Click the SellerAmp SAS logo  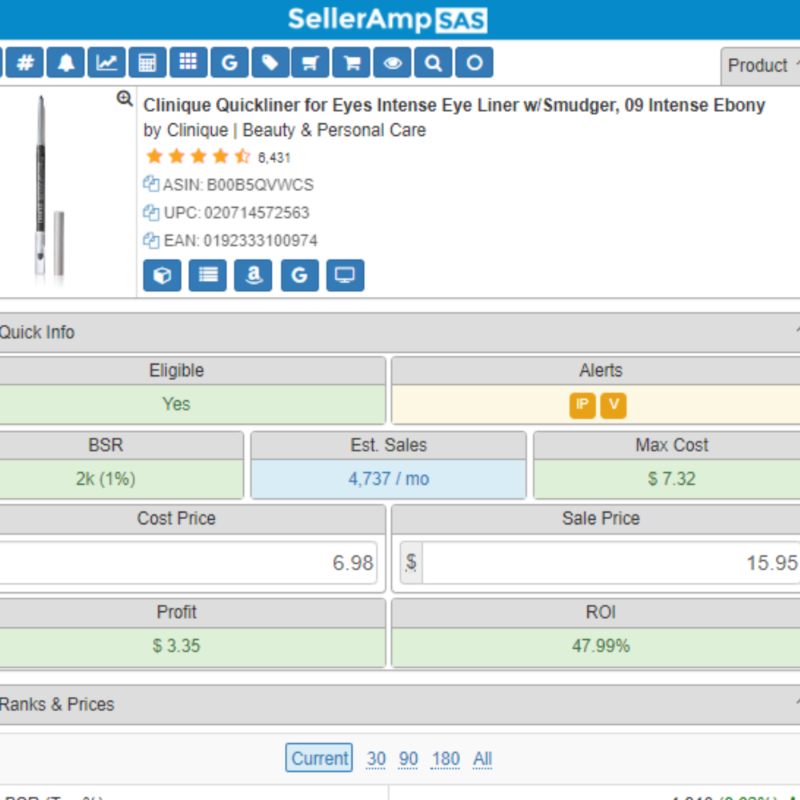tap(388, 19)
